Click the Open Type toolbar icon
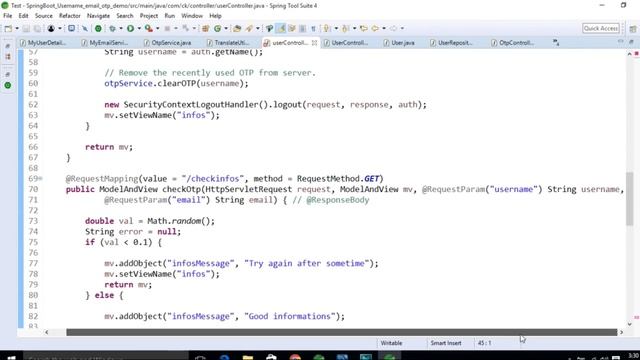Image resolution: width=640 pixels, height=360 pixels. (x=237, y=28)
